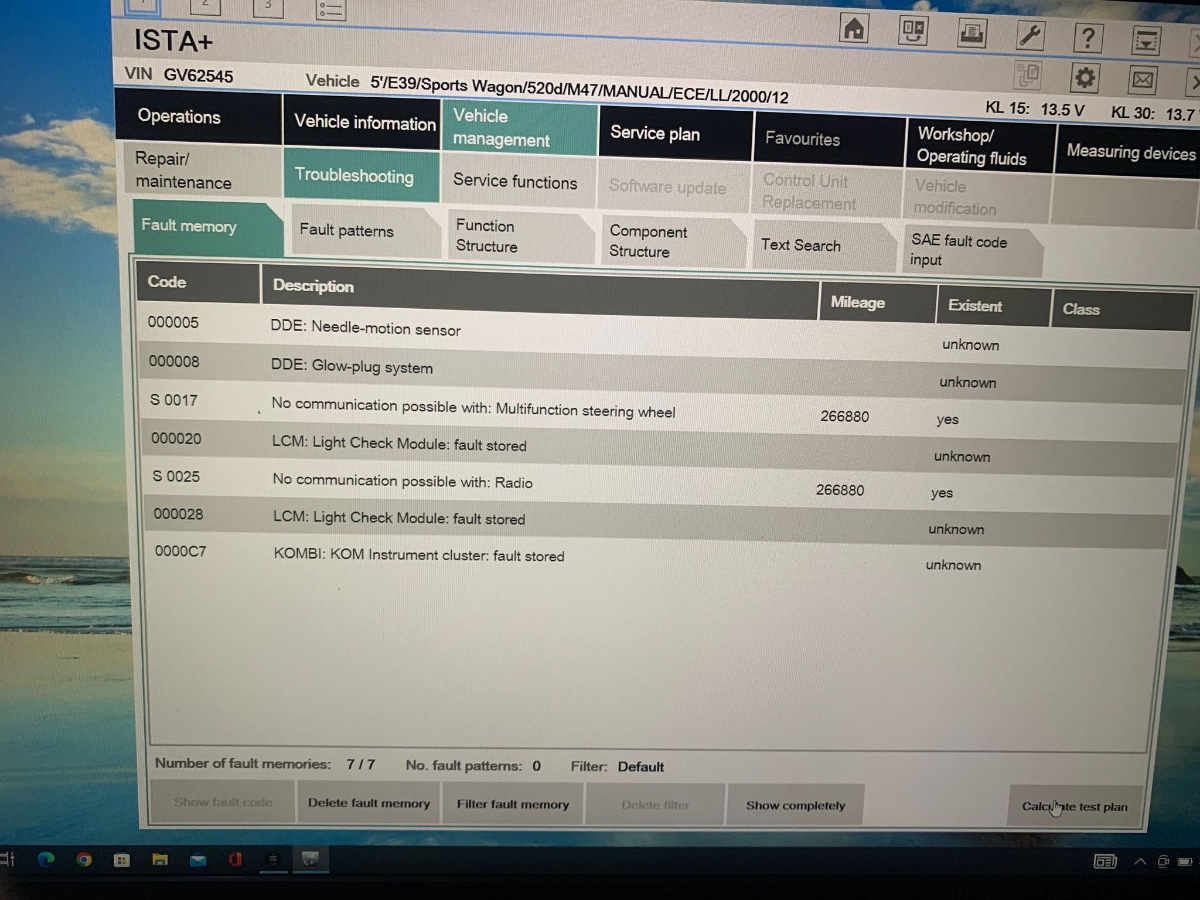Click the gear settings icon

(1084, 78)
